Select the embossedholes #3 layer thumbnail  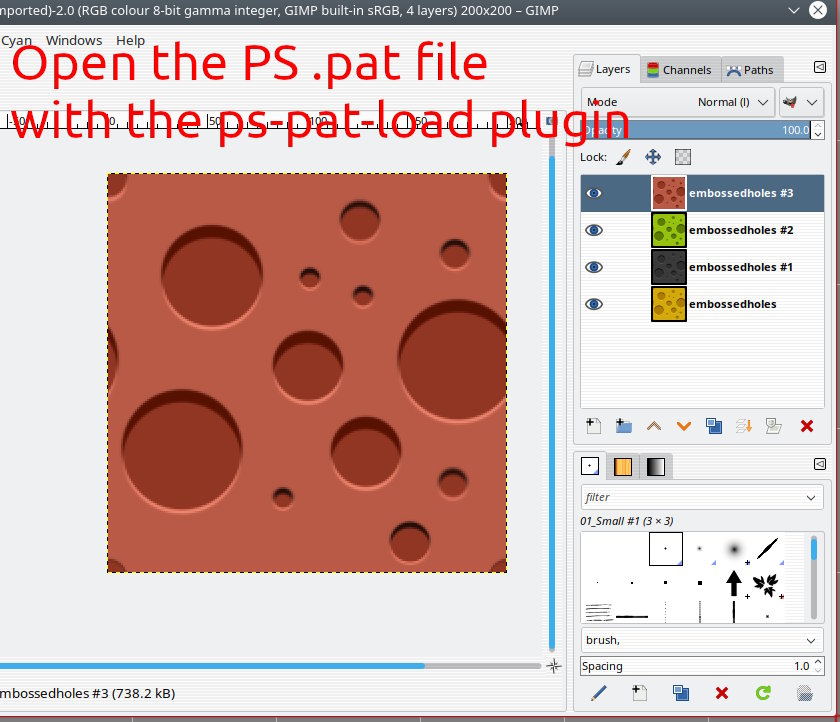coord(669,193)
